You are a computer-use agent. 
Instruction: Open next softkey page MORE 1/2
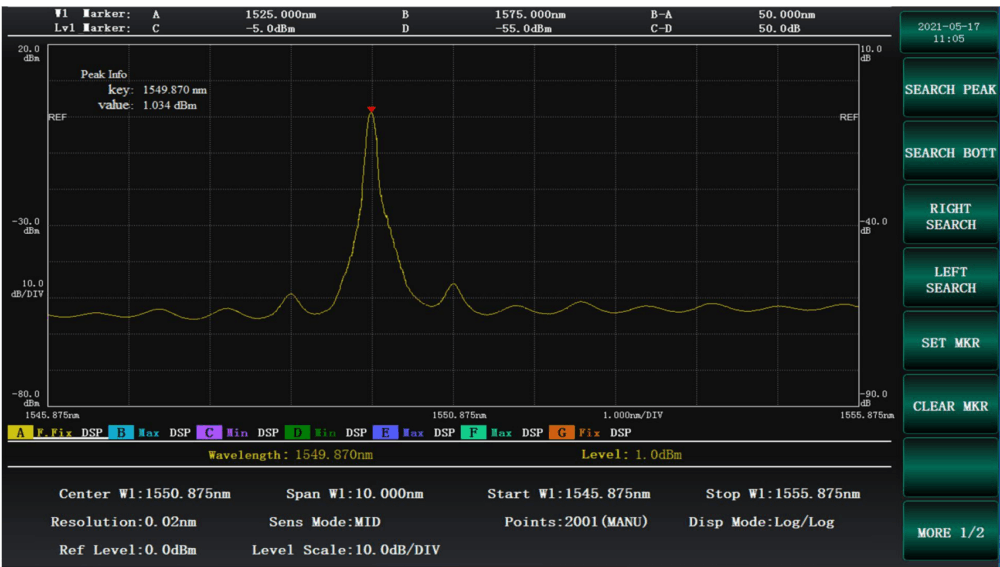pyautogui.click(x=950, y=532)
